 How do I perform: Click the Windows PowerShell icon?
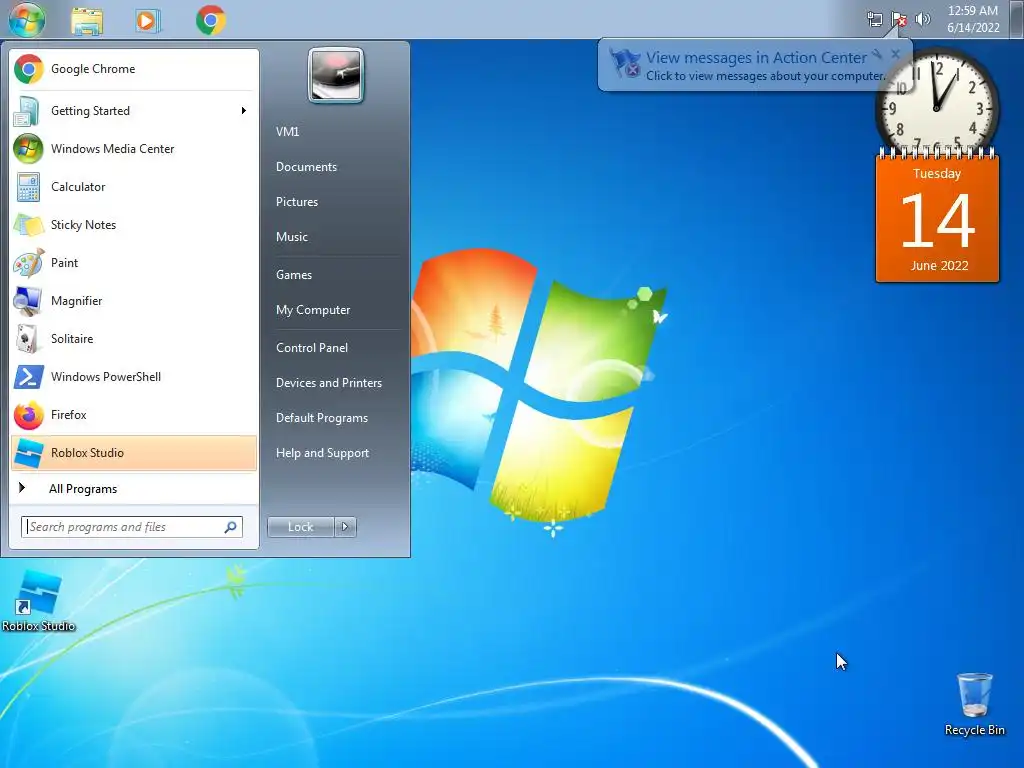[x=29, y=377]
